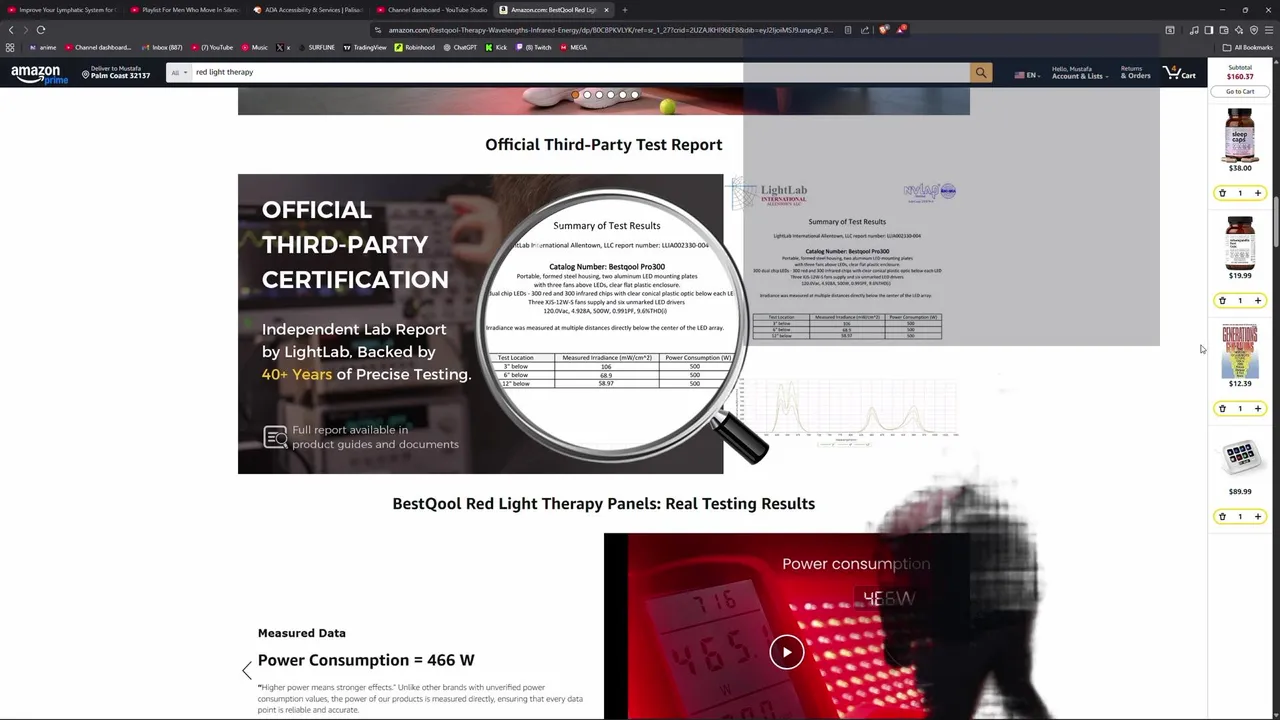Open the TradingView bookmark
Viewport: 1280px width, 720px height.
tap(365, 47)
